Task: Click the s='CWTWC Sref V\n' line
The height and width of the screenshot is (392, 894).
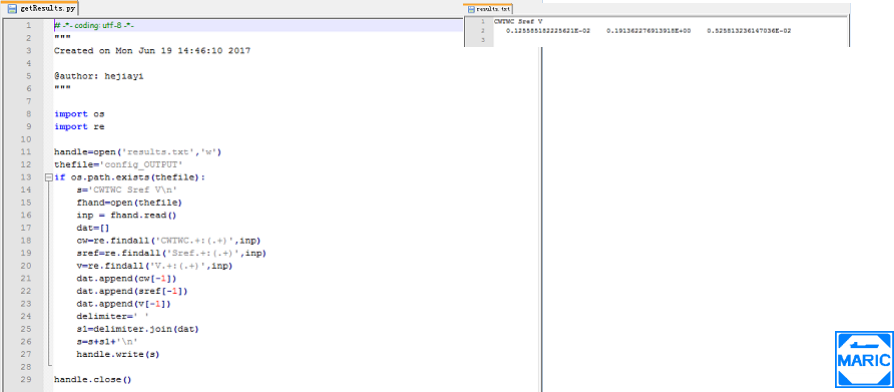Action: pos(127,190)
